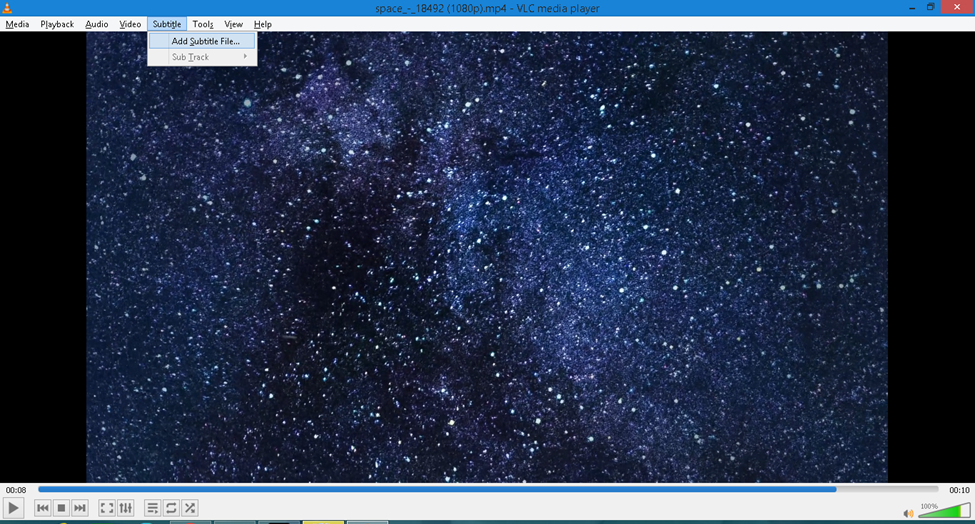The width and height of the screenshot is (975, 524).
Task: Click the elapsed time 00:08 label
Action: (16, 490)
